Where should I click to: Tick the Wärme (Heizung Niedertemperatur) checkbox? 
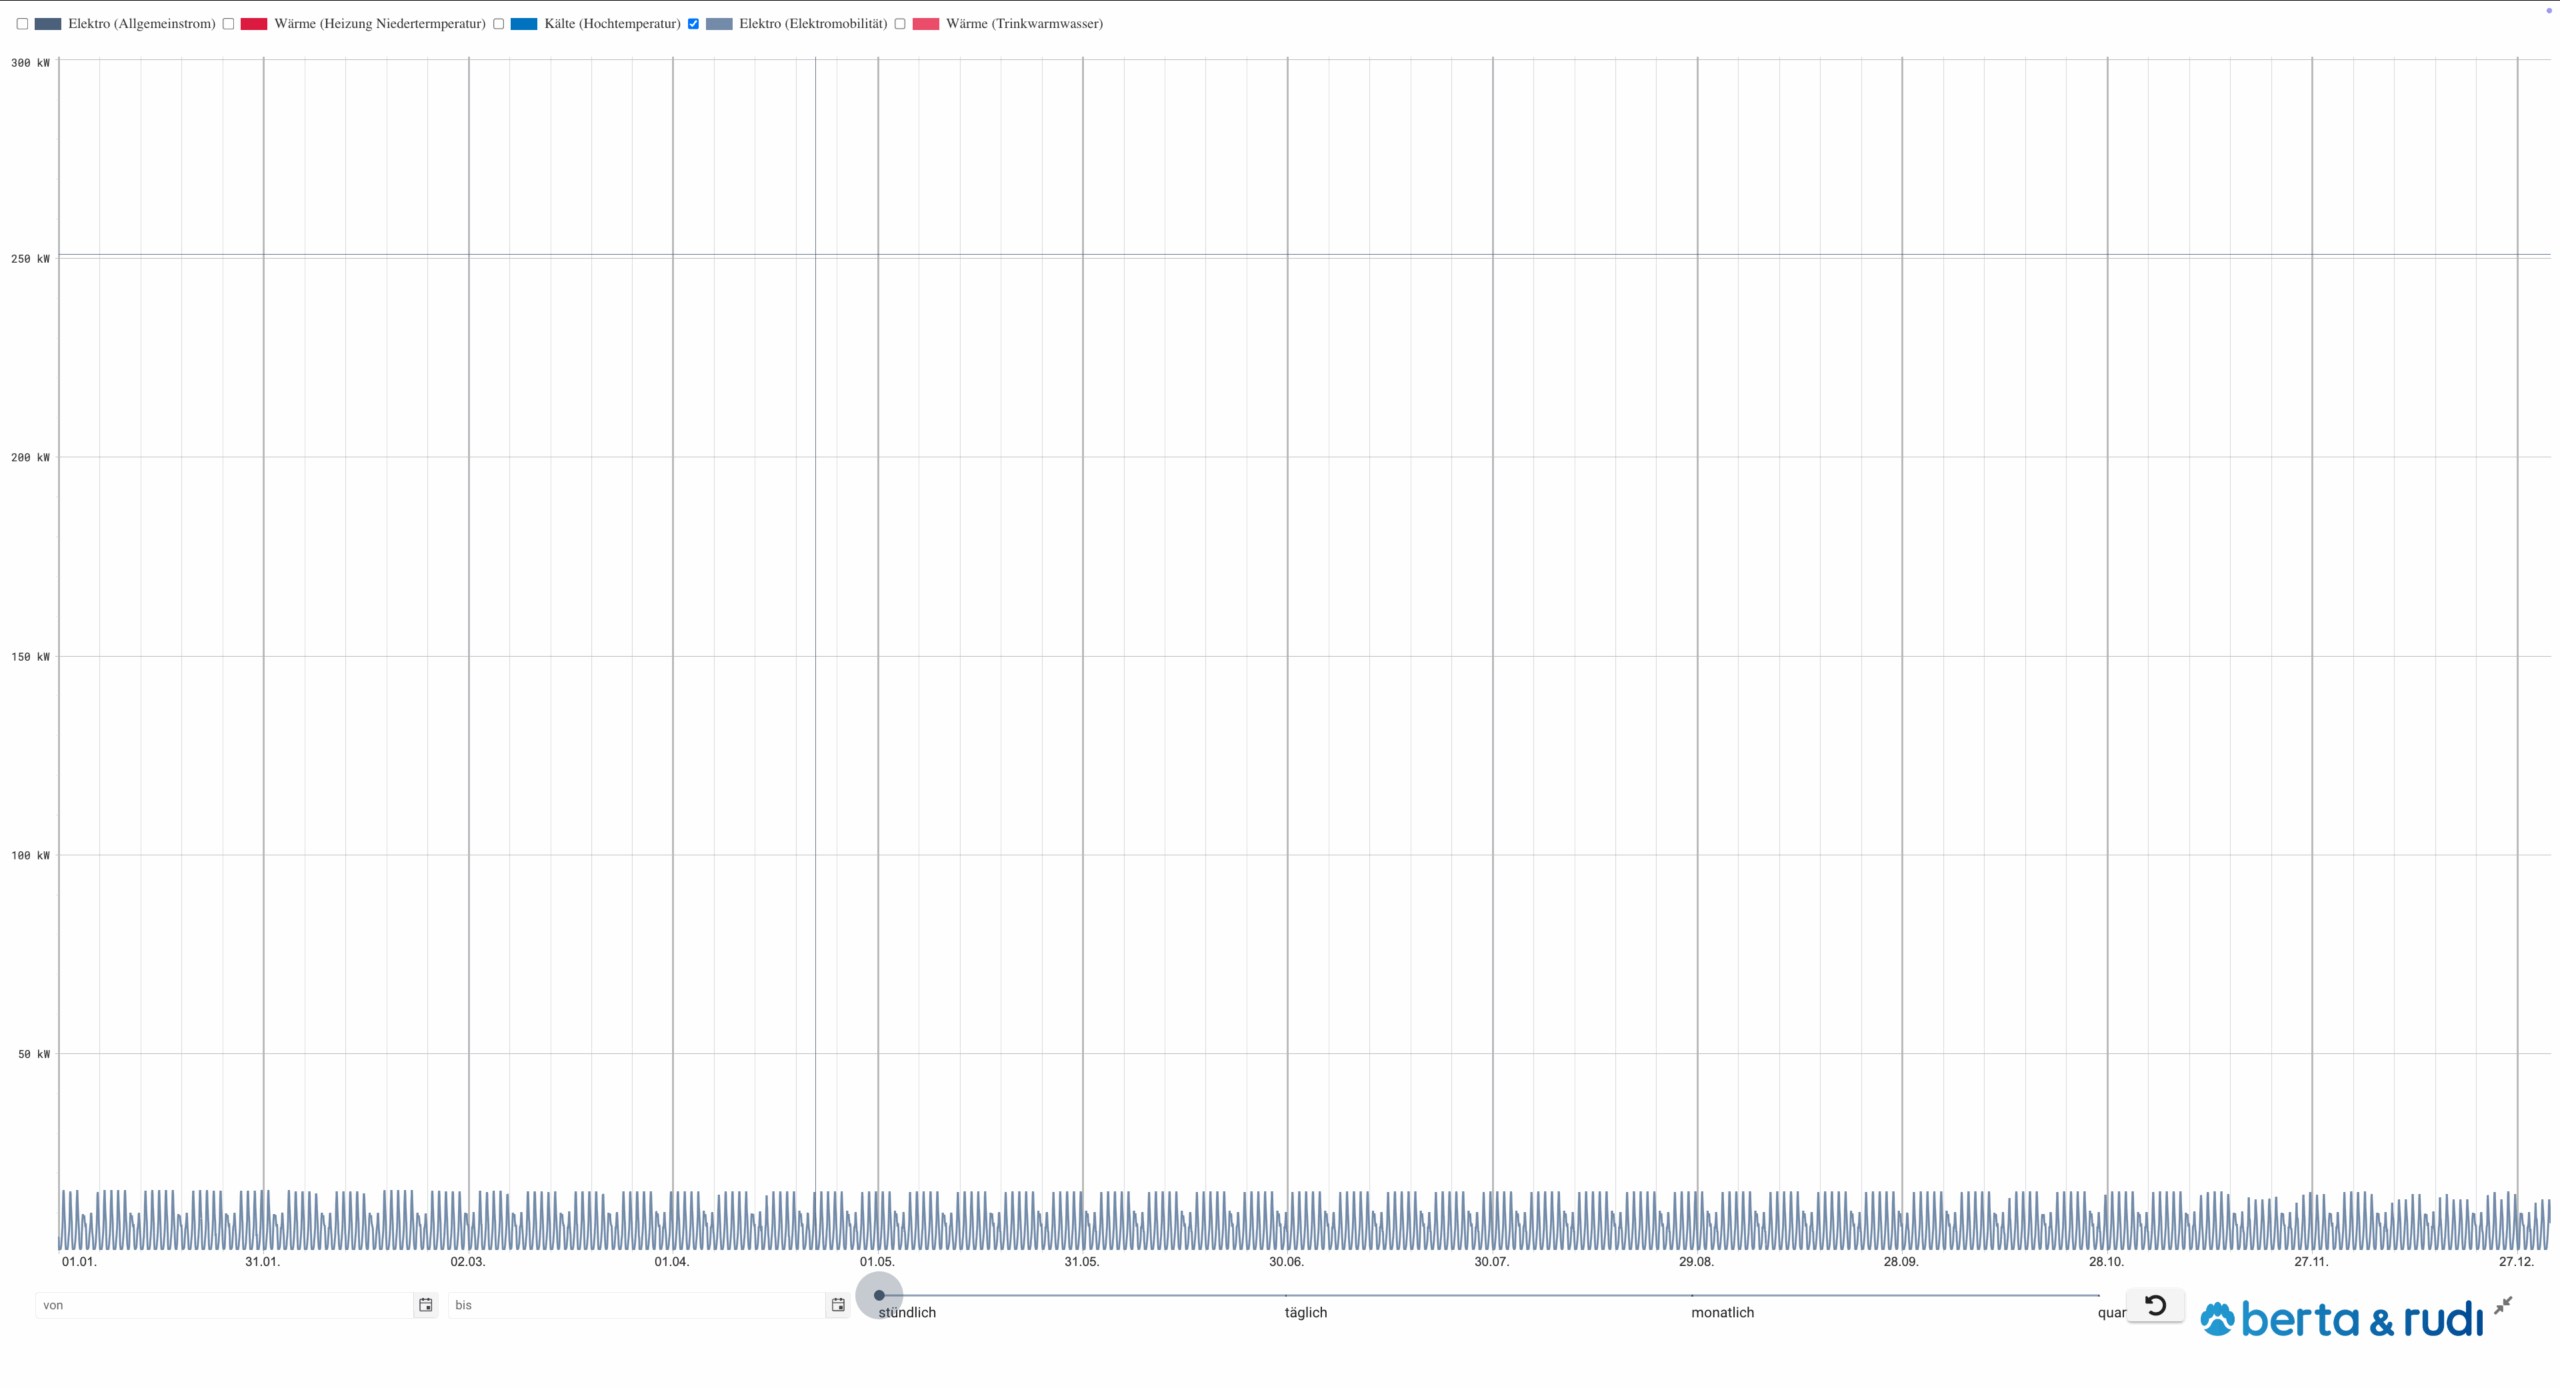[228, 24]
